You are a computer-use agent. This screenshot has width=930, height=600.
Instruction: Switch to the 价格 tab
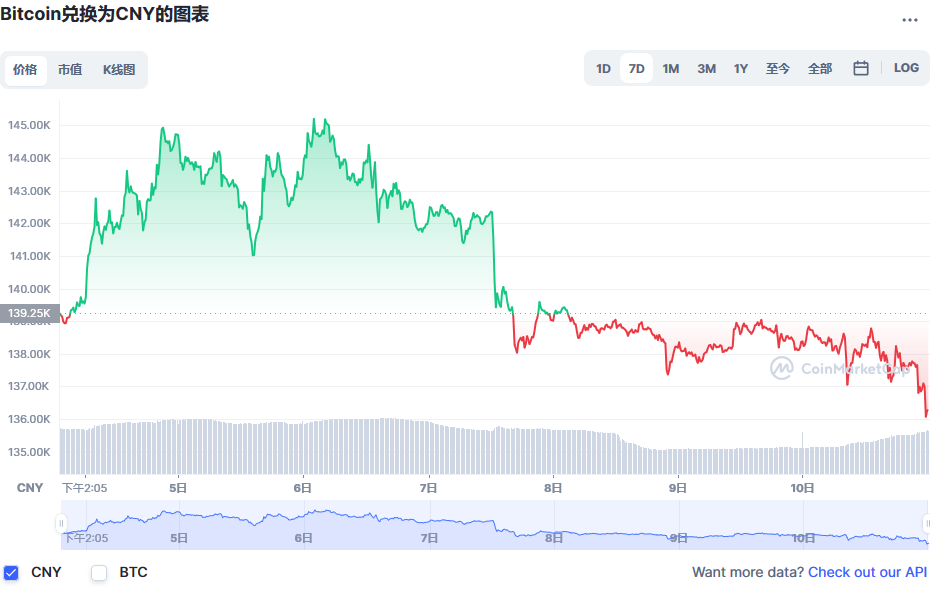25,70
